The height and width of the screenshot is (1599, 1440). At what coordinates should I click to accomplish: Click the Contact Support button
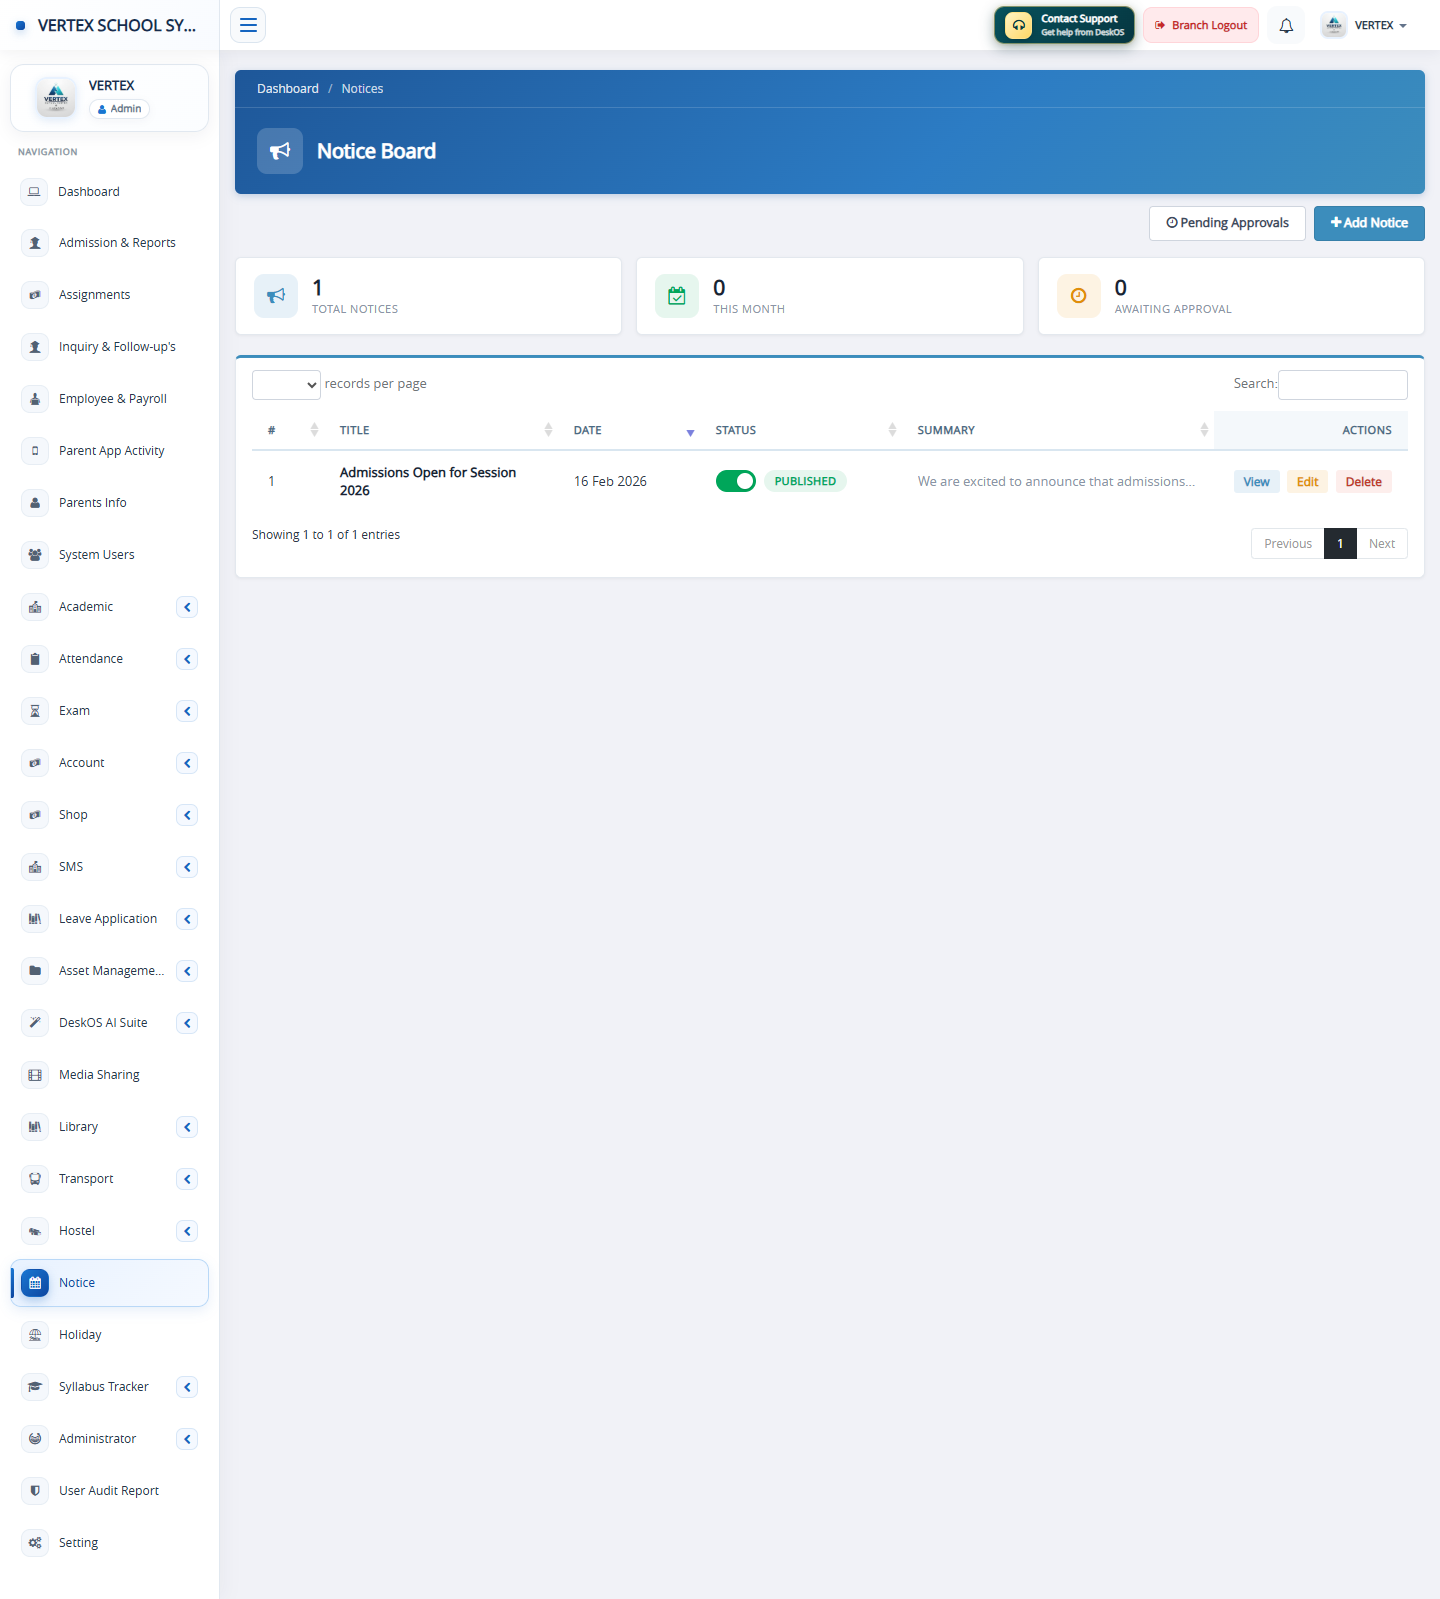[1064, 25]
